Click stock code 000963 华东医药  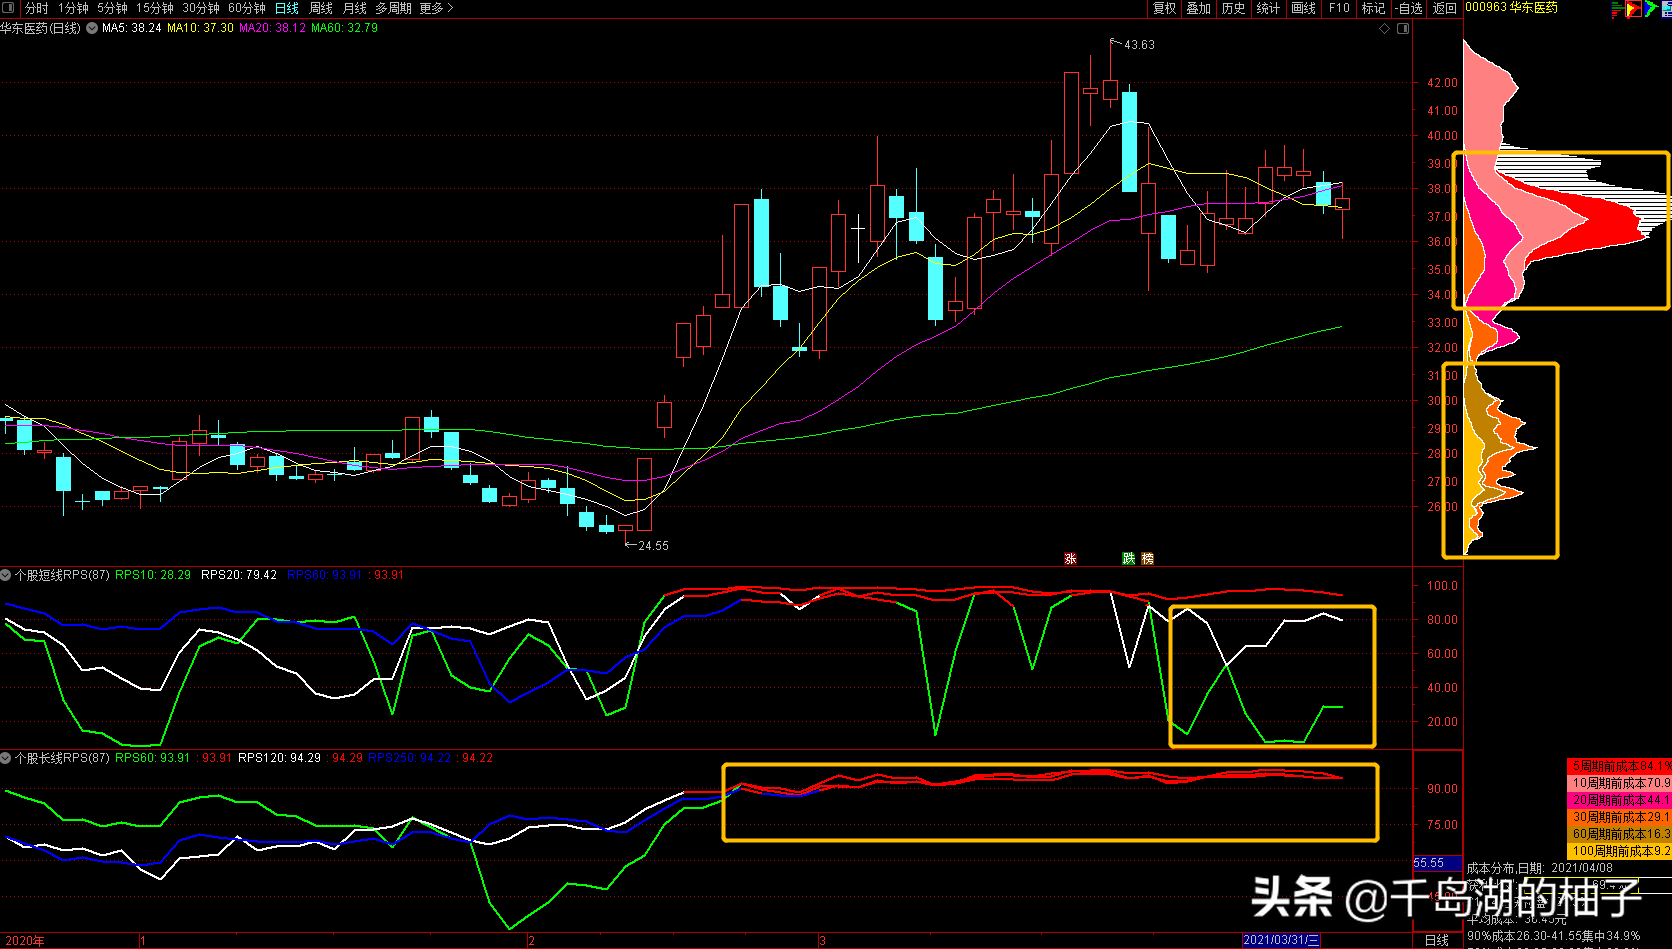point(1512,8)
